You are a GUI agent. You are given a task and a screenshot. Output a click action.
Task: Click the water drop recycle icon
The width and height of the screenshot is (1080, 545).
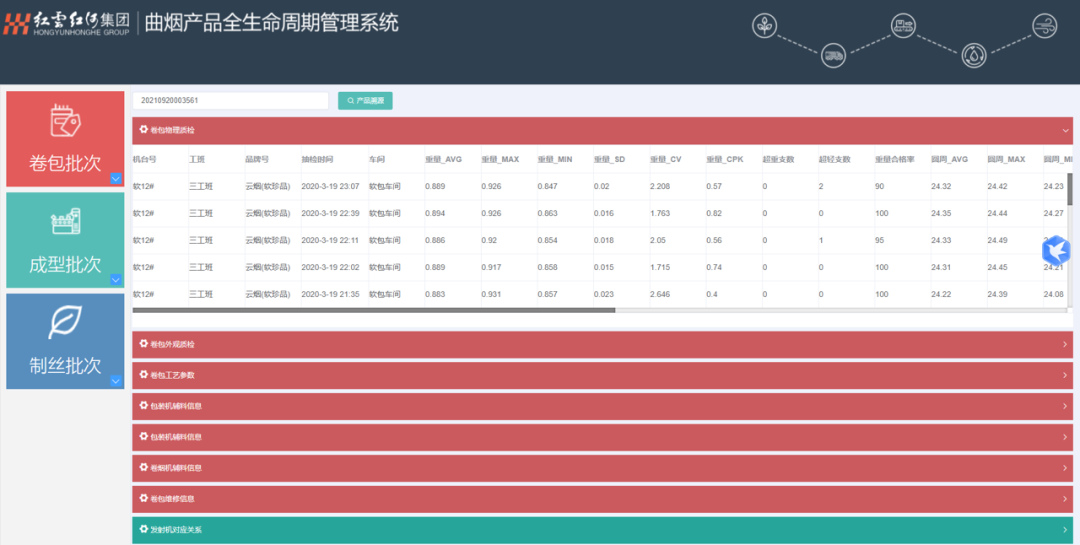[974, 55]
